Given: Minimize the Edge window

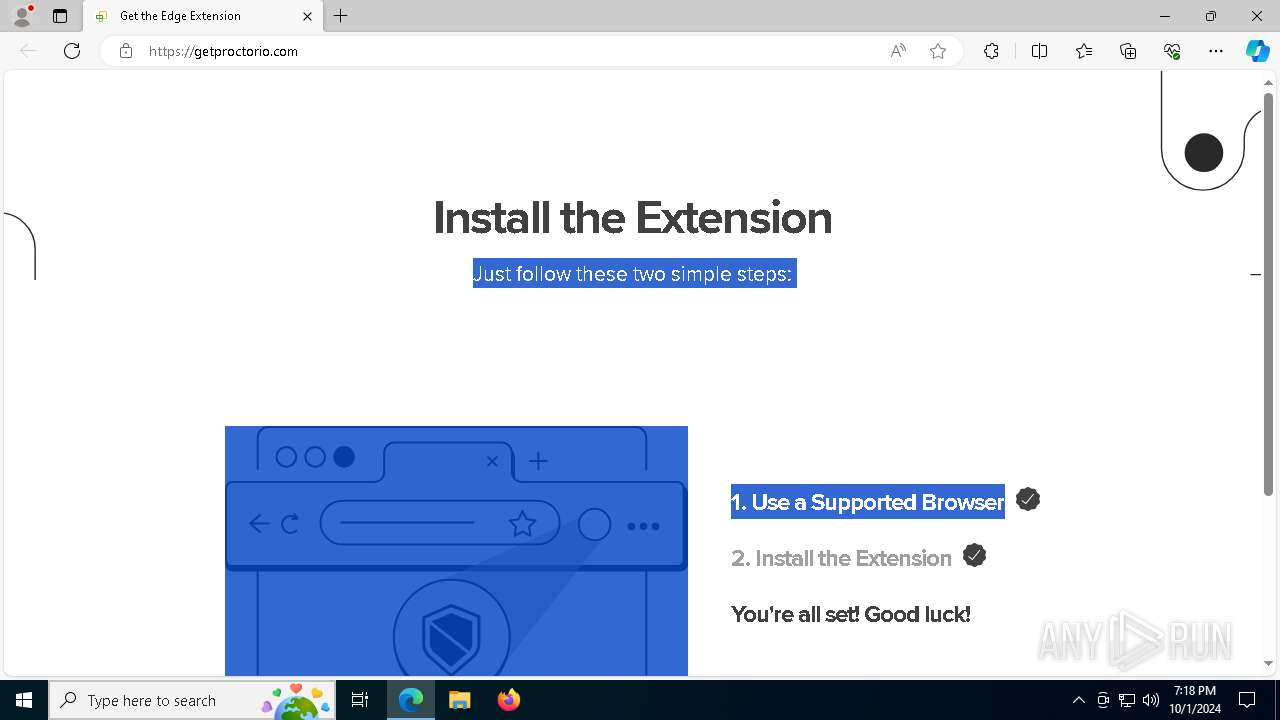Looking at the screenshot, I should 1165,16.
